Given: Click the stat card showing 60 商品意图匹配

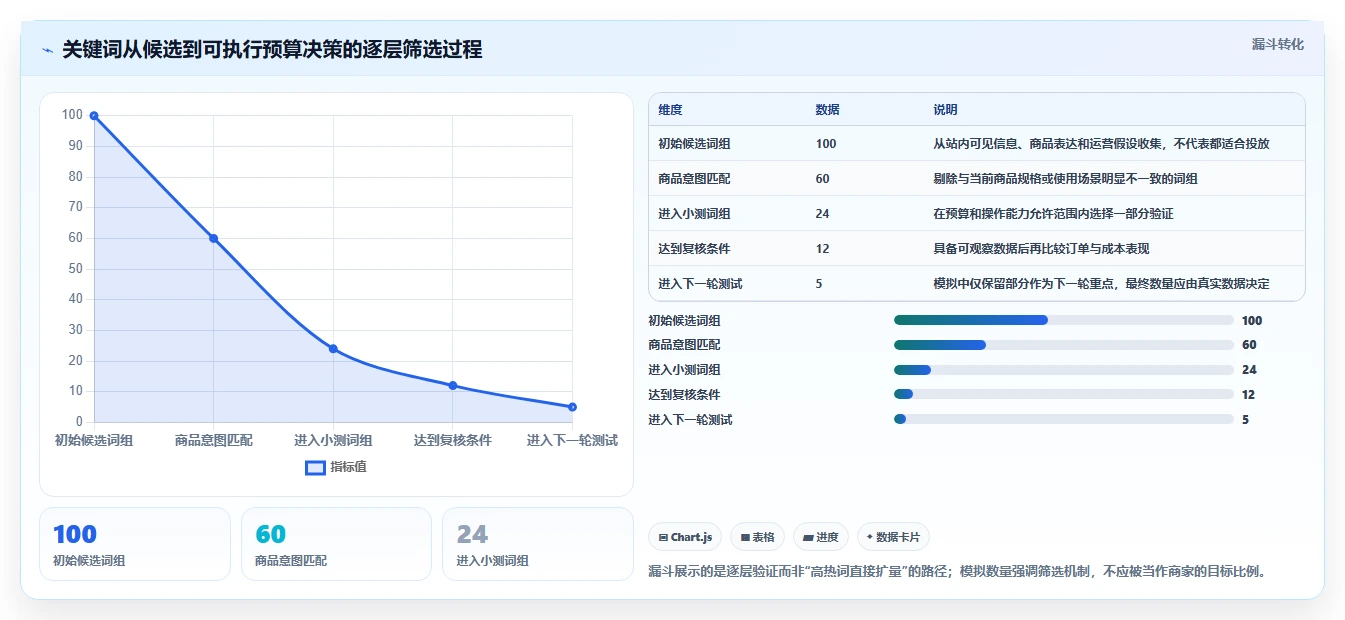Looking at the screenshot, I should click(336, 544).
